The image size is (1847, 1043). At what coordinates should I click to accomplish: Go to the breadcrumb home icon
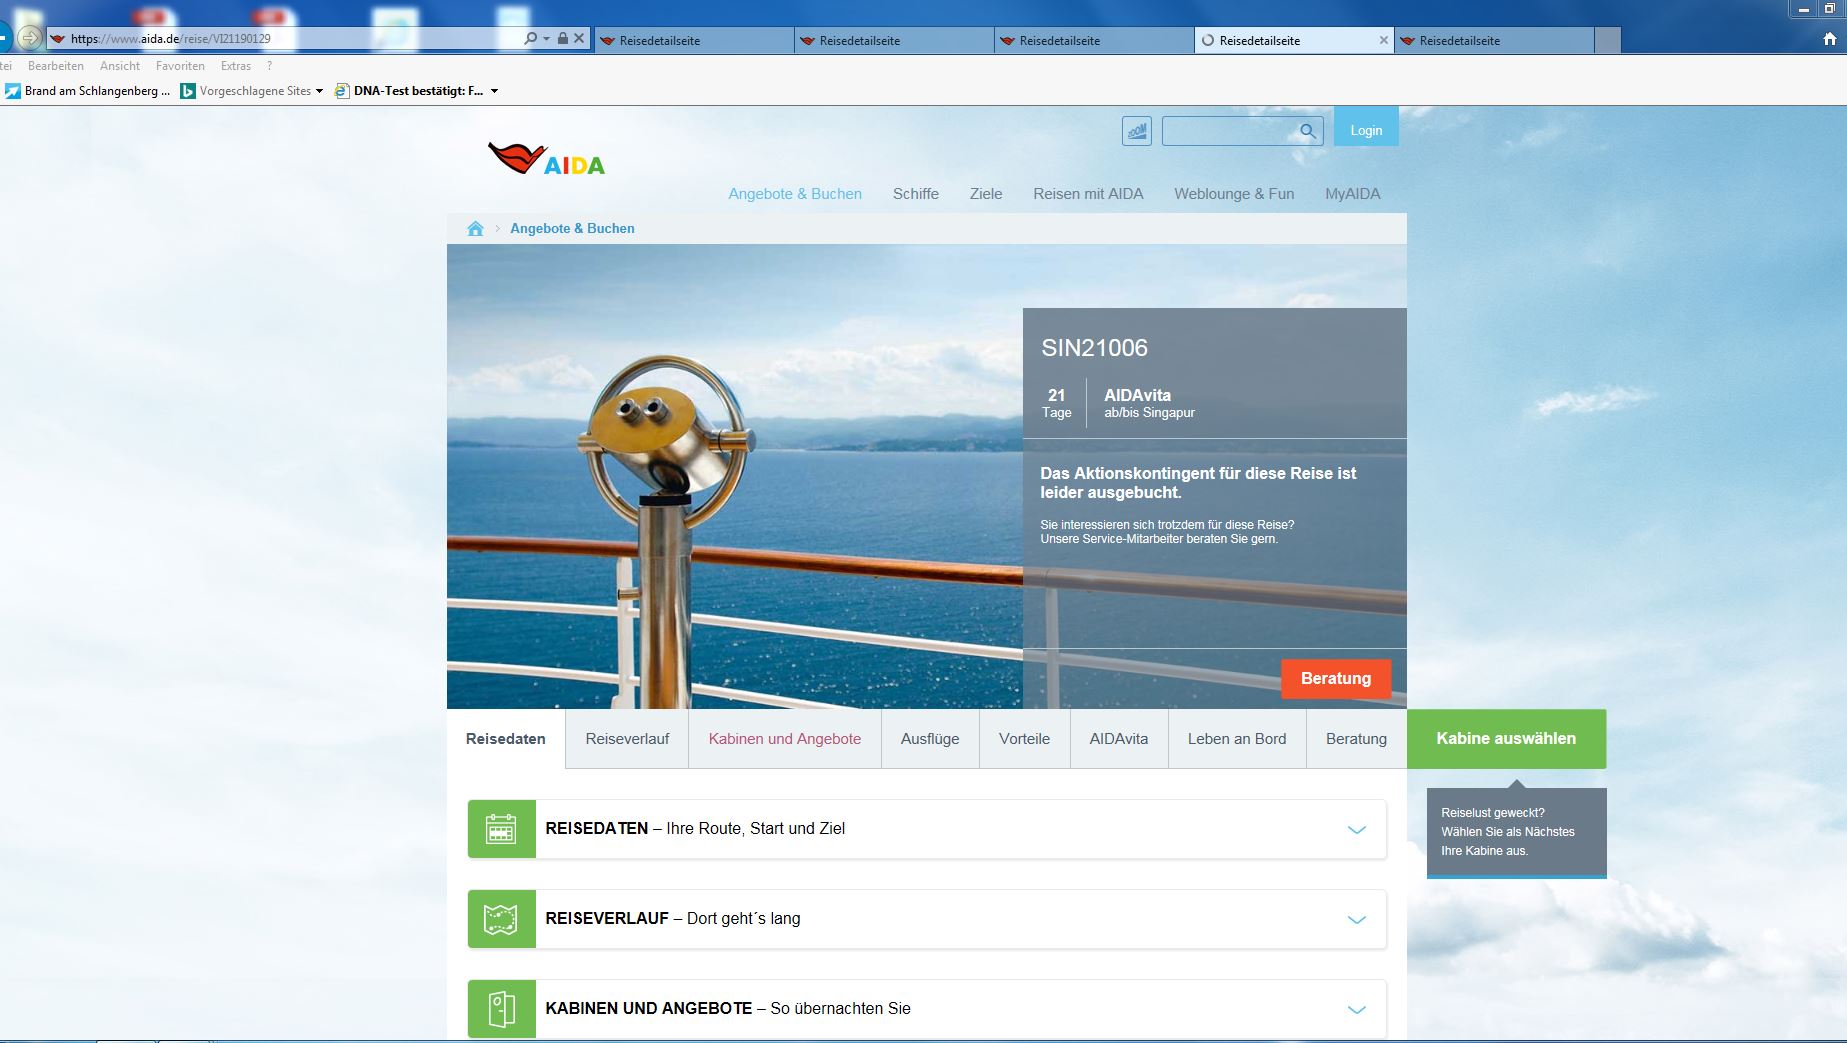(475, 229)
